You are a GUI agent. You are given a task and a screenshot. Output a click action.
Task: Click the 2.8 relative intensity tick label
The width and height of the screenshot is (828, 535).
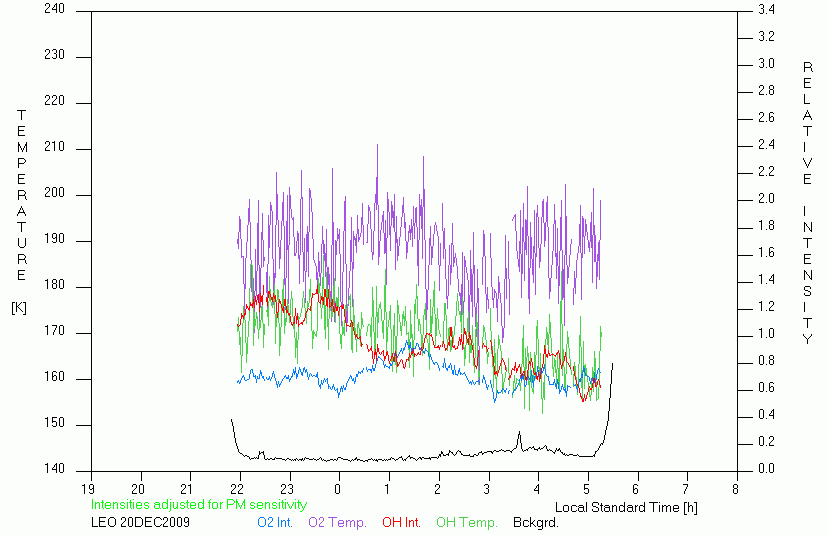click(x=766, y=90)
